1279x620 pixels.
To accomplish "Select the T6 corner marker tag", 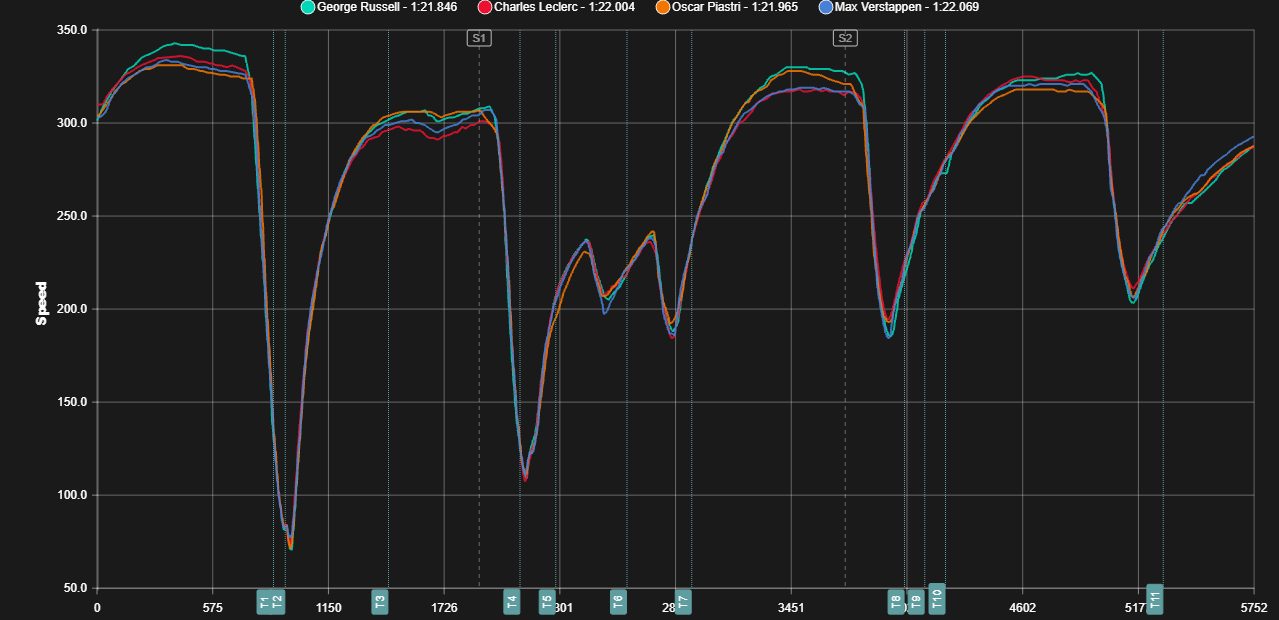I will click(x=618, y=602).
